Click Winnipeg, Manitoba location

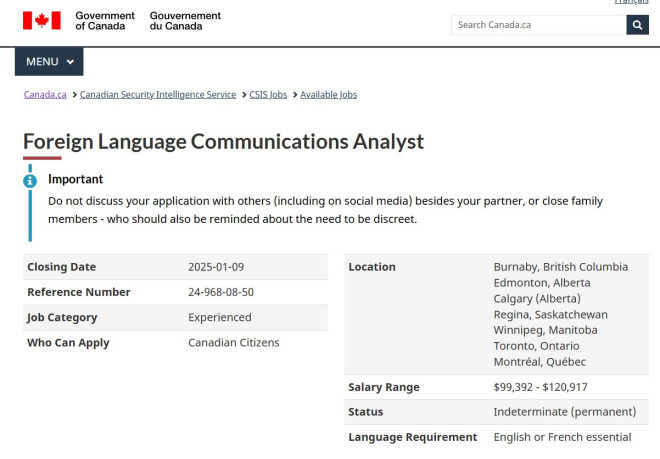point(546,330)
